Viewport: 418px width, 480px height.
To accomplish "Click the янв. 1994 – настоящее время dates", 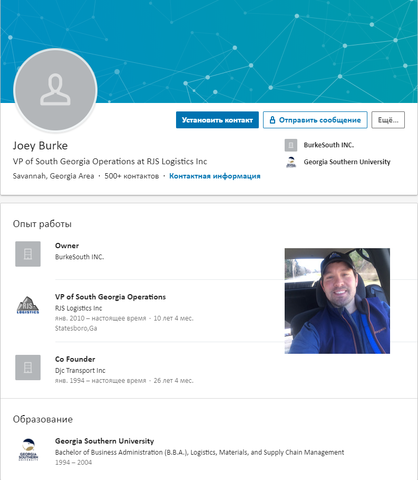I will click(100, 380).
